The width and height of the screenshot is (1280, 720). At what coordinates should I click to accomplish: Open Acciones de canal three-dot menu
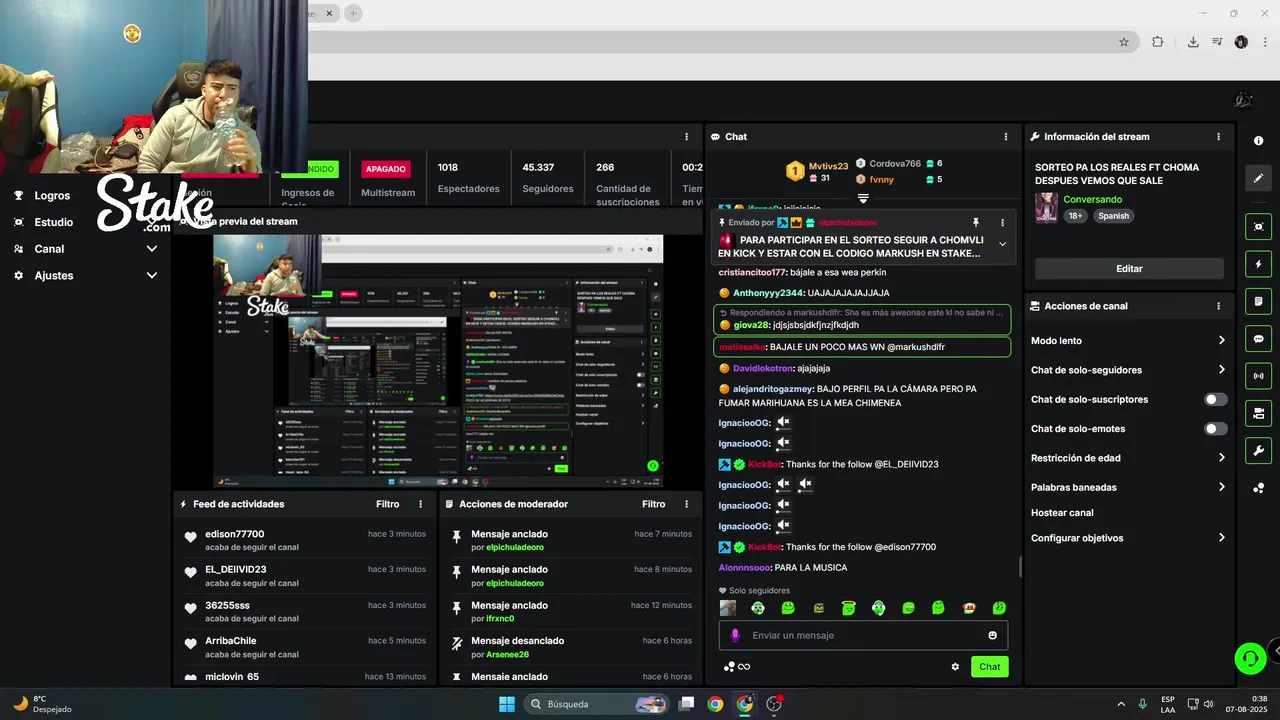(1218, 306)
